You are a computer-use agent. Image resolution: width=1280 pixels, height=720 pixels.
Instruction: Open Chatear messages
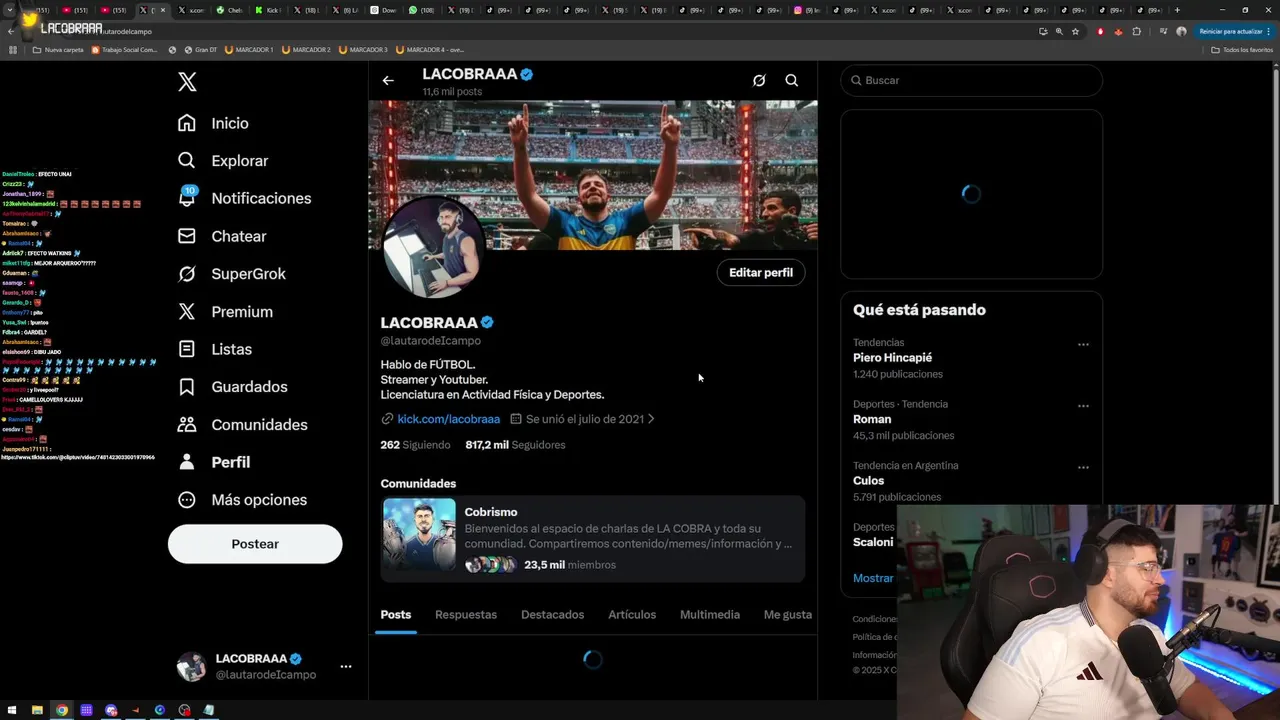click(222, 236)
